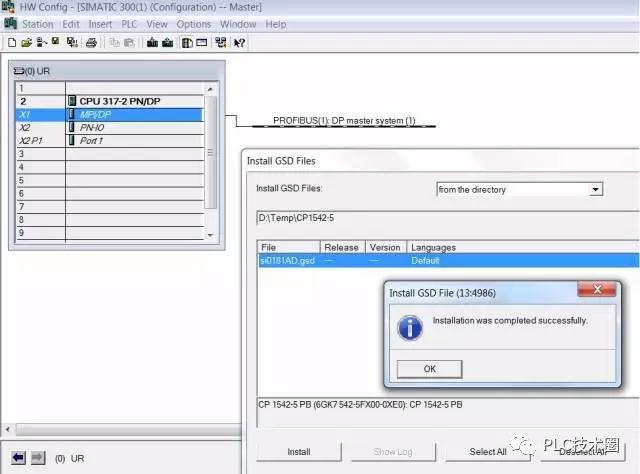Open the Help menu

(x=276, y=24)
